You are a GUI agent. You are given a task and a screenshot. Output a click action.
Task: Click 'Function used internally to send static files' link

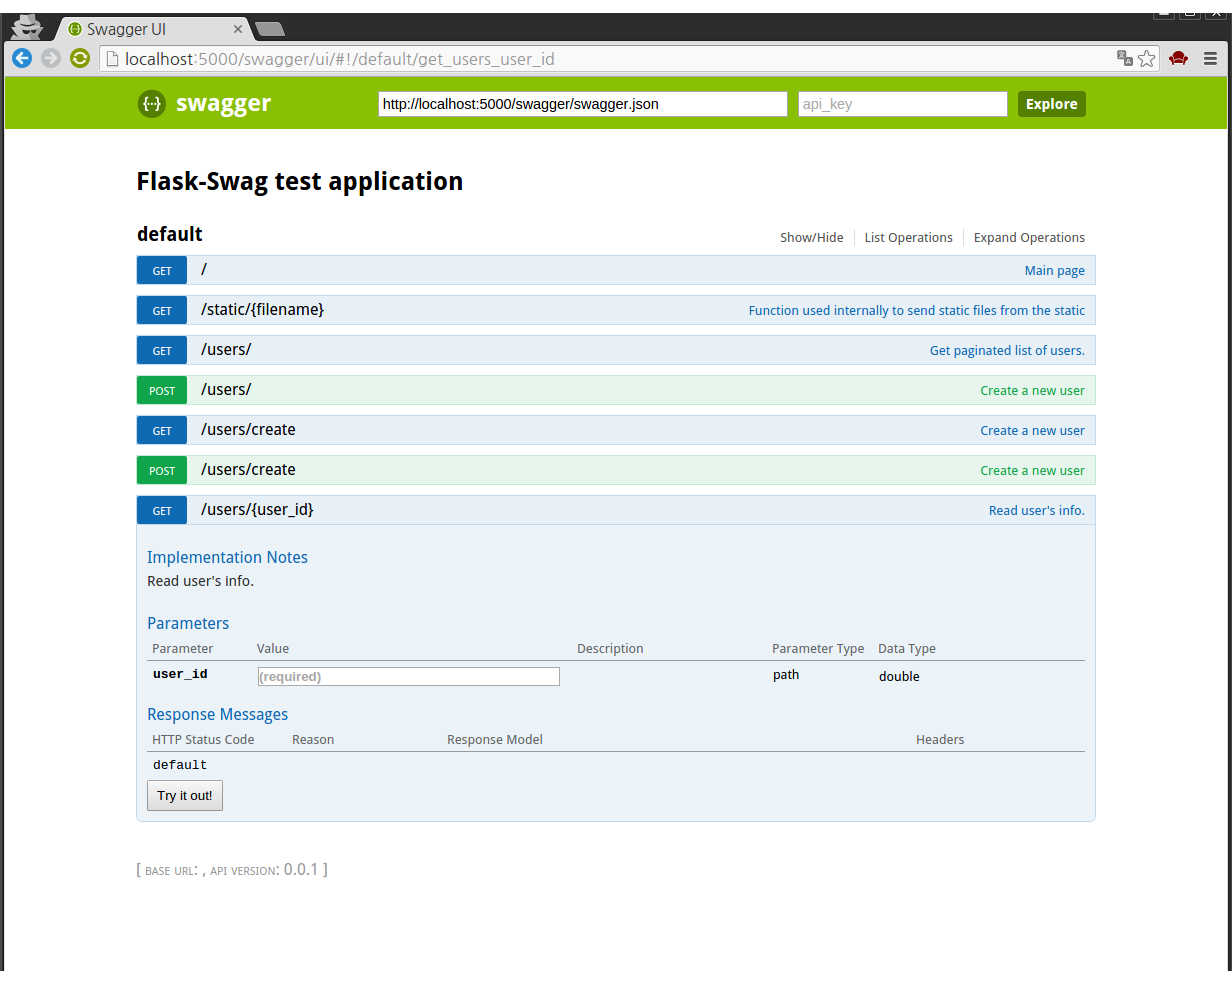tap(917, 311)
